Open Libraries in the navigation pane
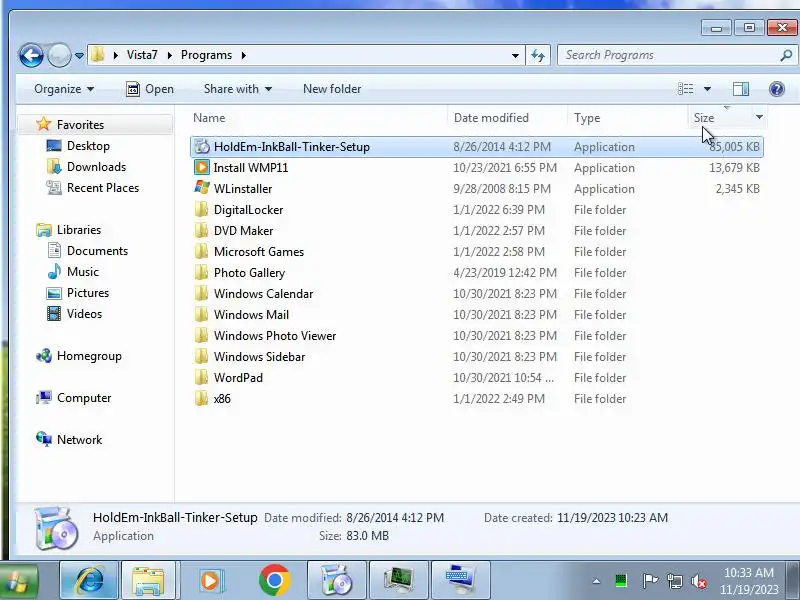 coord(79,230)
